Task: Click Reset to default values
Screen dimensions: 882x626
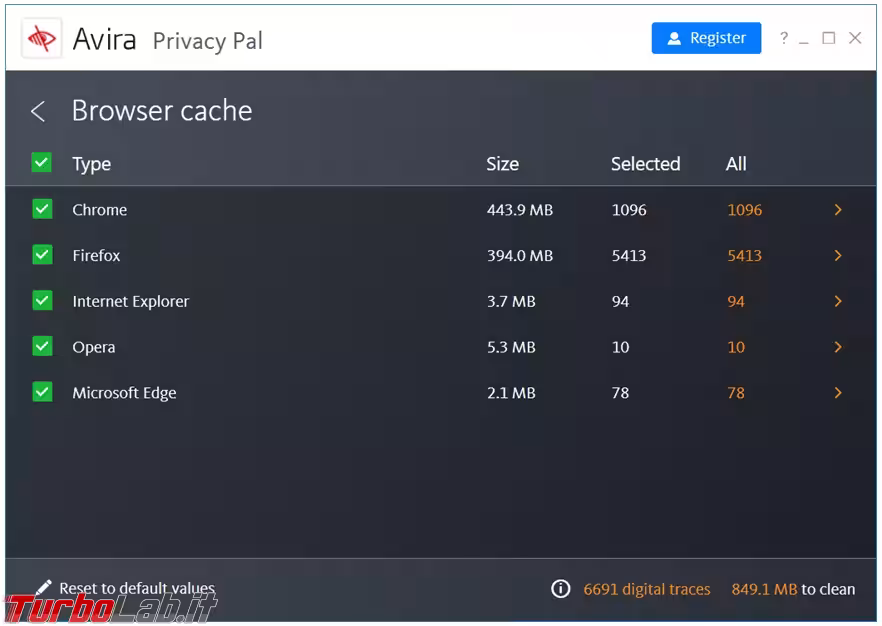Action: tap(137, 588)
